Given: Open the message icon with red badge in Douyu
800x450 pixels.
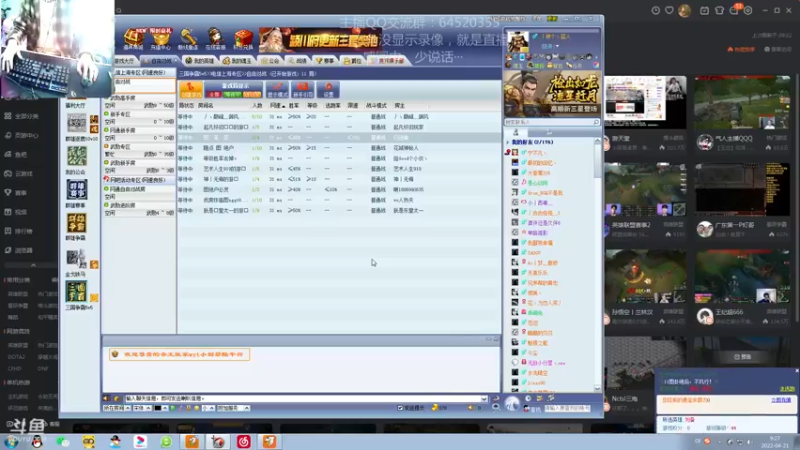Looking at the screenshot, I should pyautogui.click(x=734, y=10).
